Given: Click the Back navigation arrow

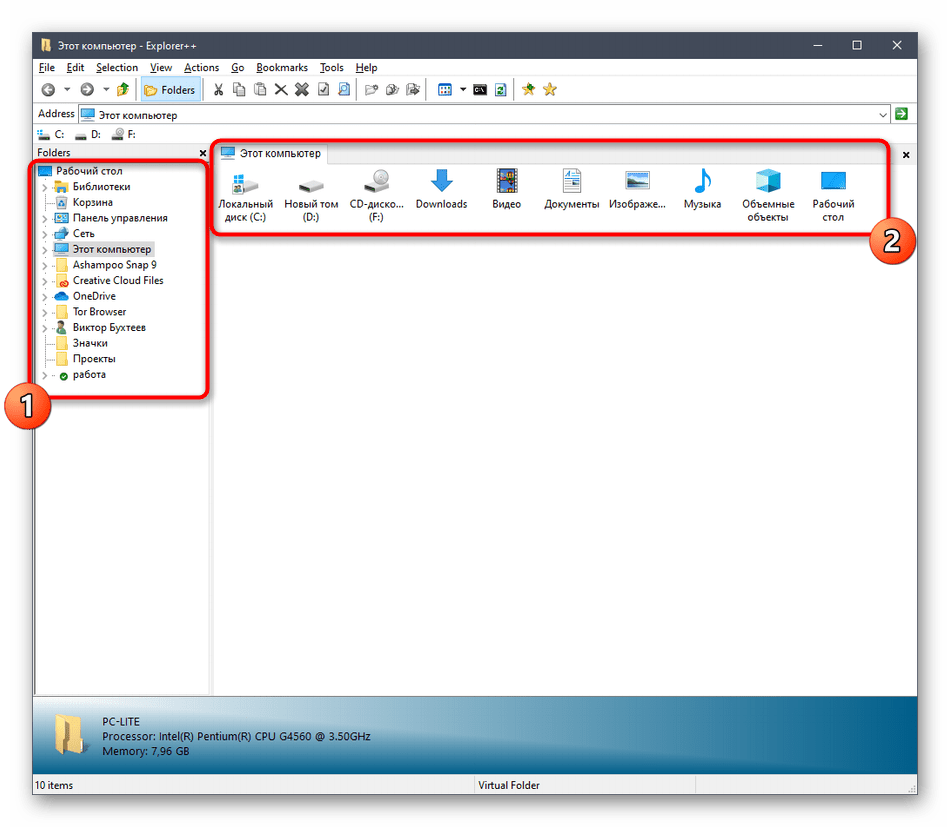Looking at the screenshot, I should 47,90.
